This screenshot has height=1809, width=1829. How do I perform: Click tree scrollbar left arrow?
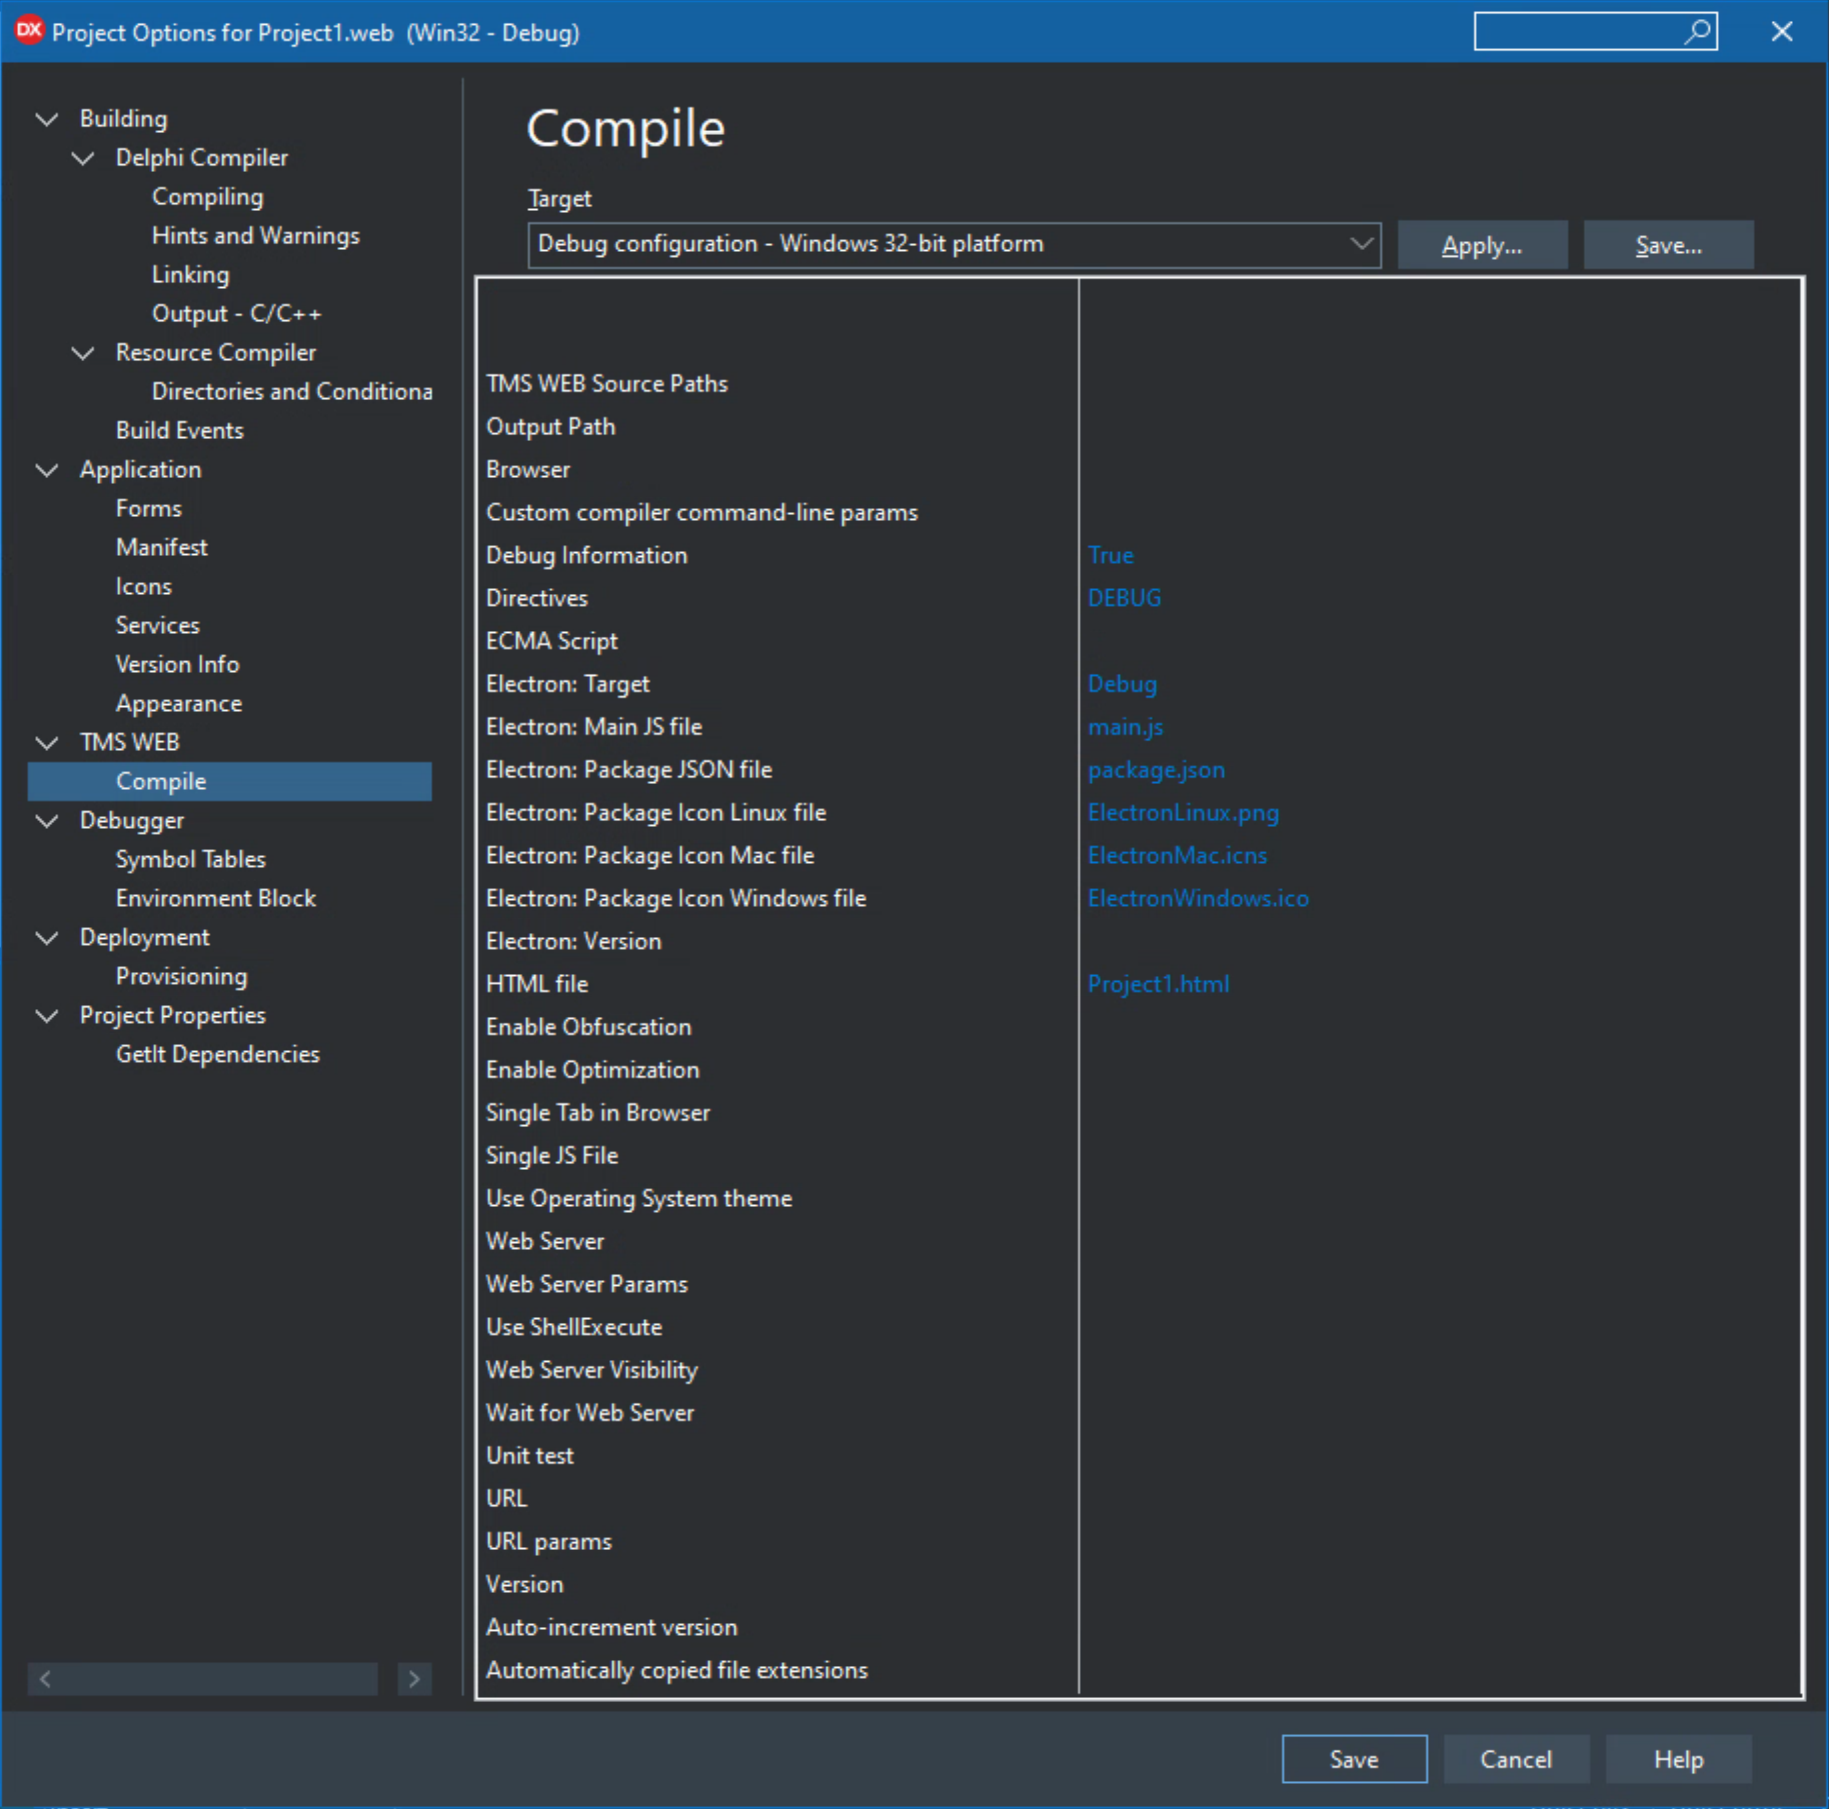pos(45,1679)
